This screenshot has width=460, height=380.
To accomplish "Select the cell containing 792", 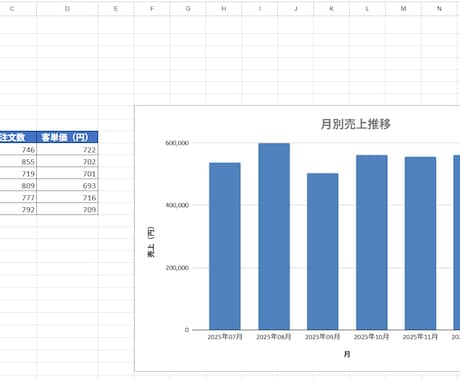I will pos(18,209).
